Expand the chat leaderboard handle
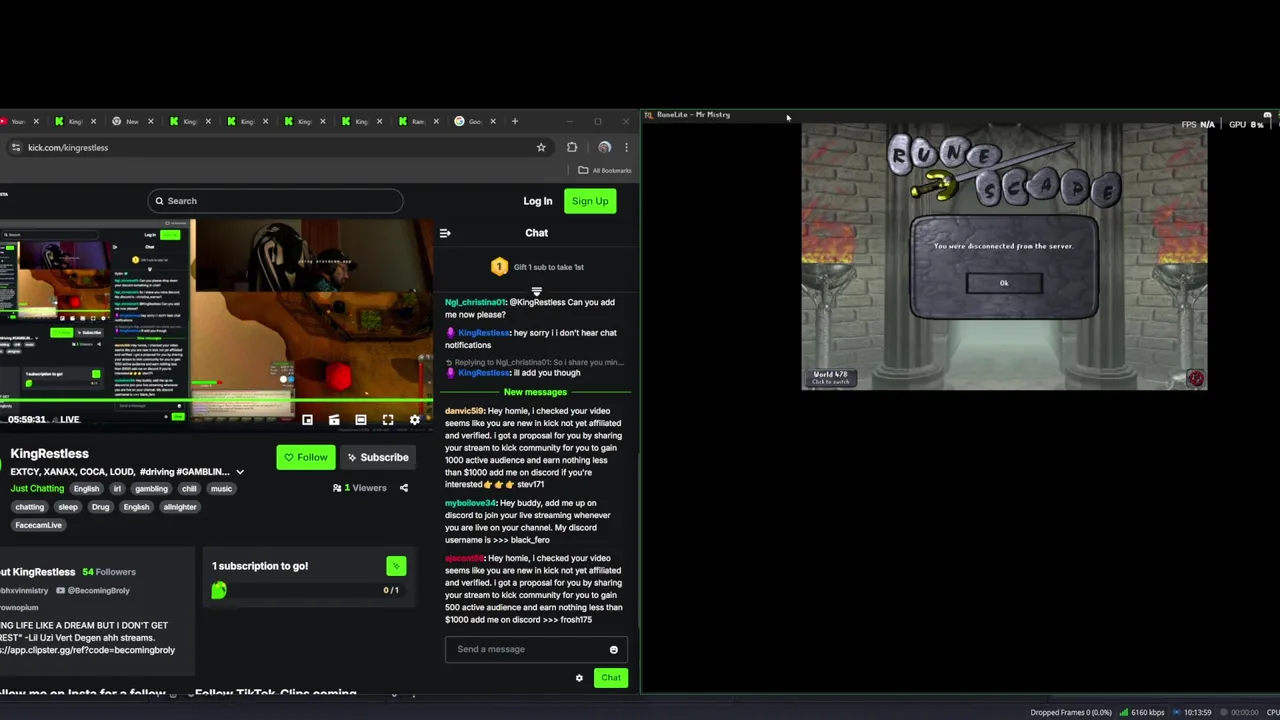1280x720 pixels. [536, 292]
